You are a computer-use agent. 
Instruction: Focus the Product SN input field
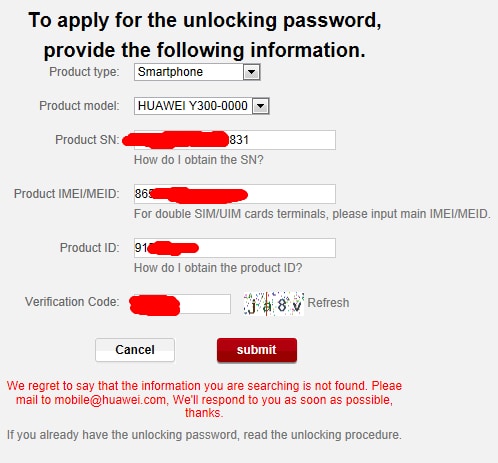point(235,140)
